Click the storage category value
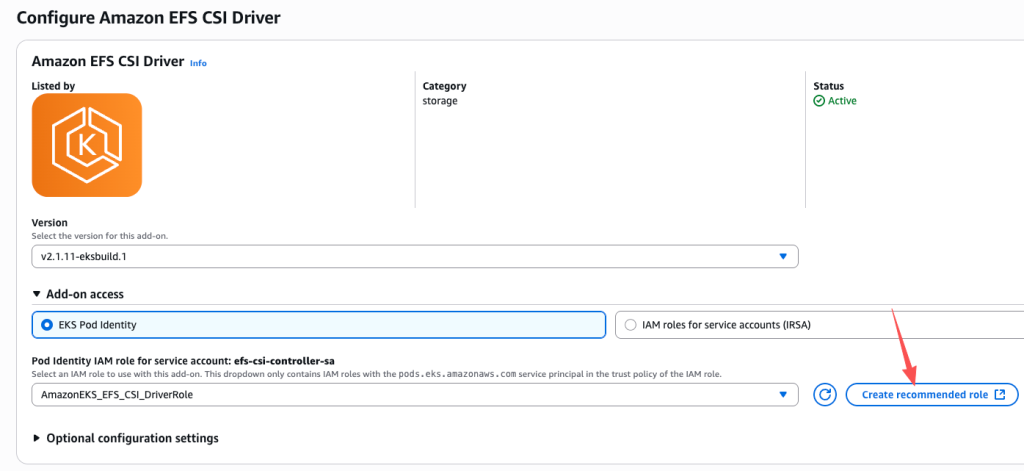The image size is (1024, 471). tap(440, 101)
